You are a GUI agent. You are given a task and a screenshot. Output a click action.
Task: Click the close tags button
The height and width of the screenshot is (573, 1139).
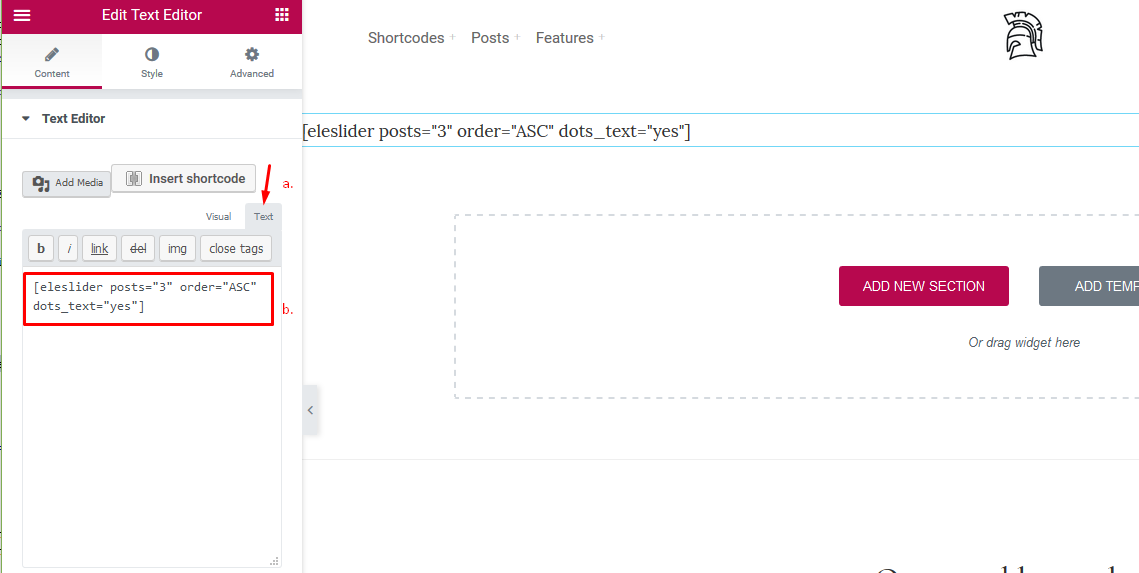point(236,249)
